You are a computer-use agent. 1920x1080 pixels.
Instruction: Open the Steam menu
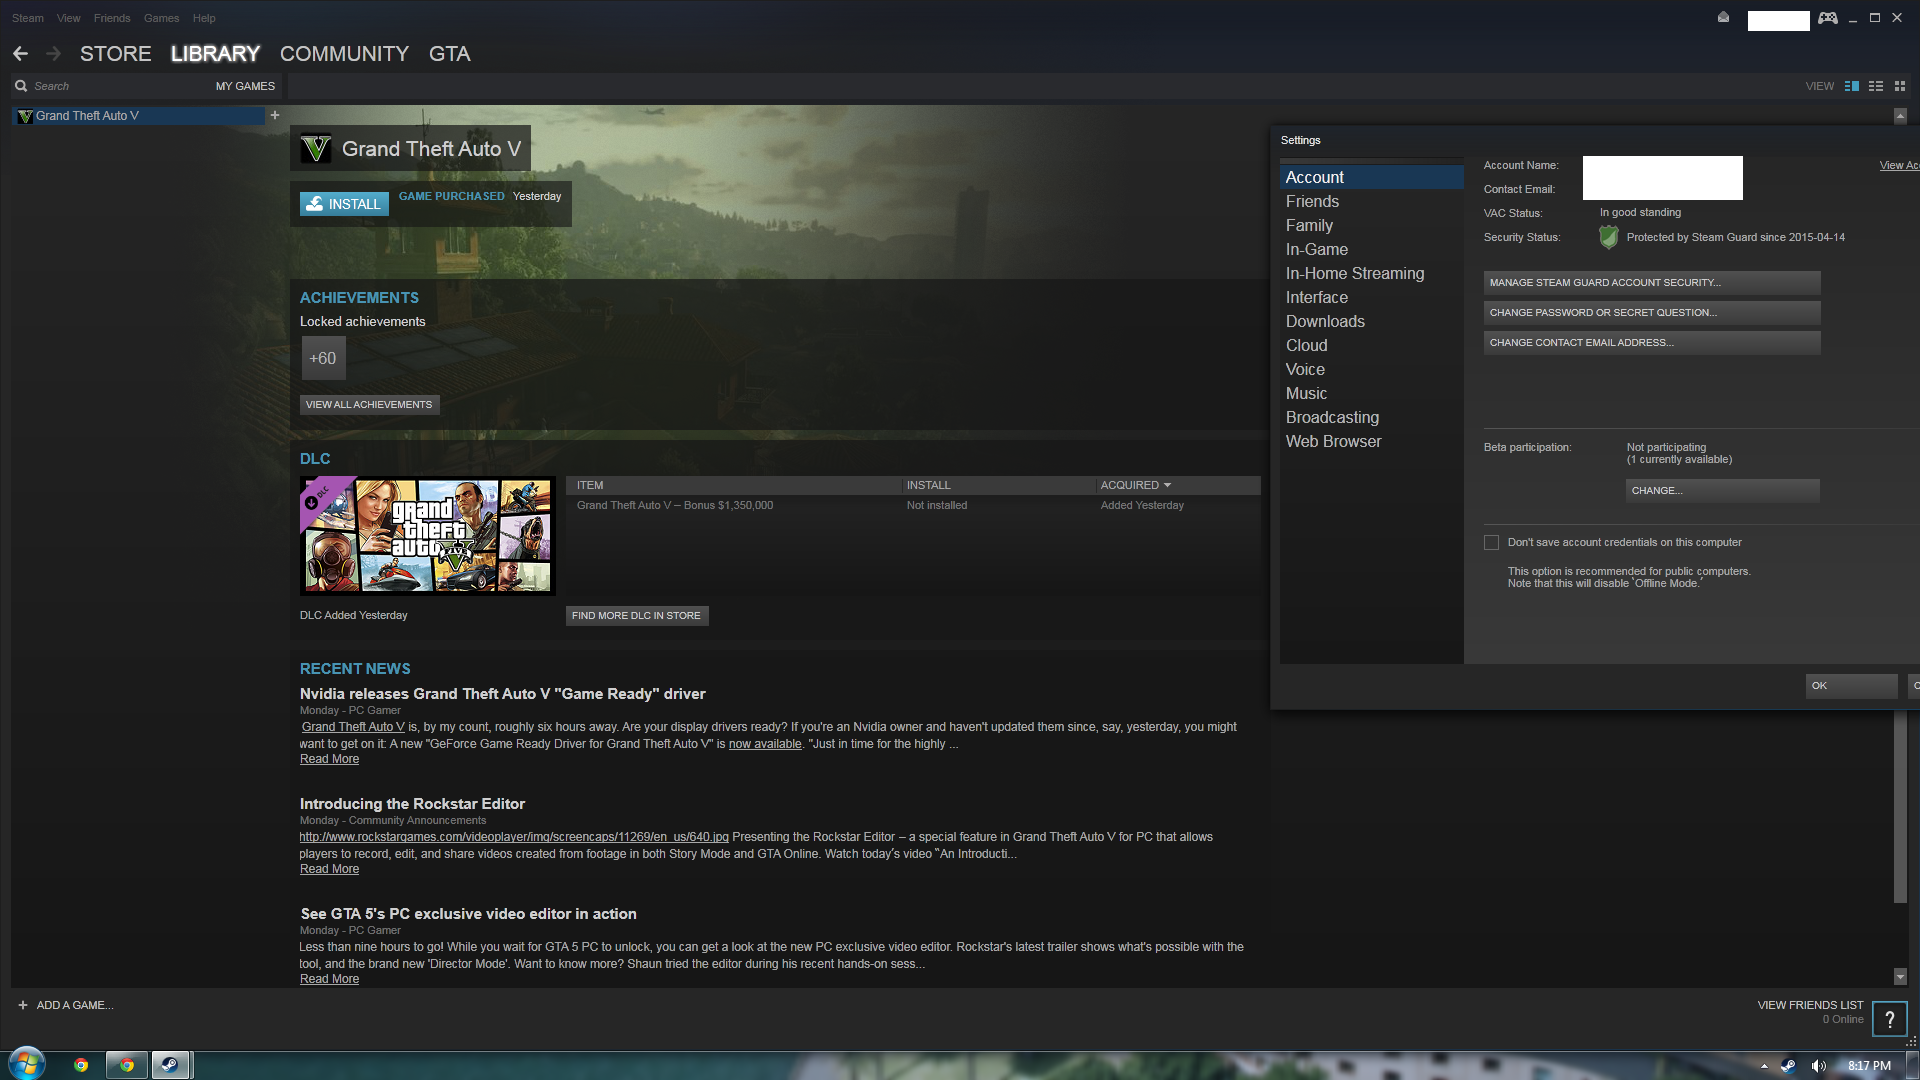pos(28,18)
